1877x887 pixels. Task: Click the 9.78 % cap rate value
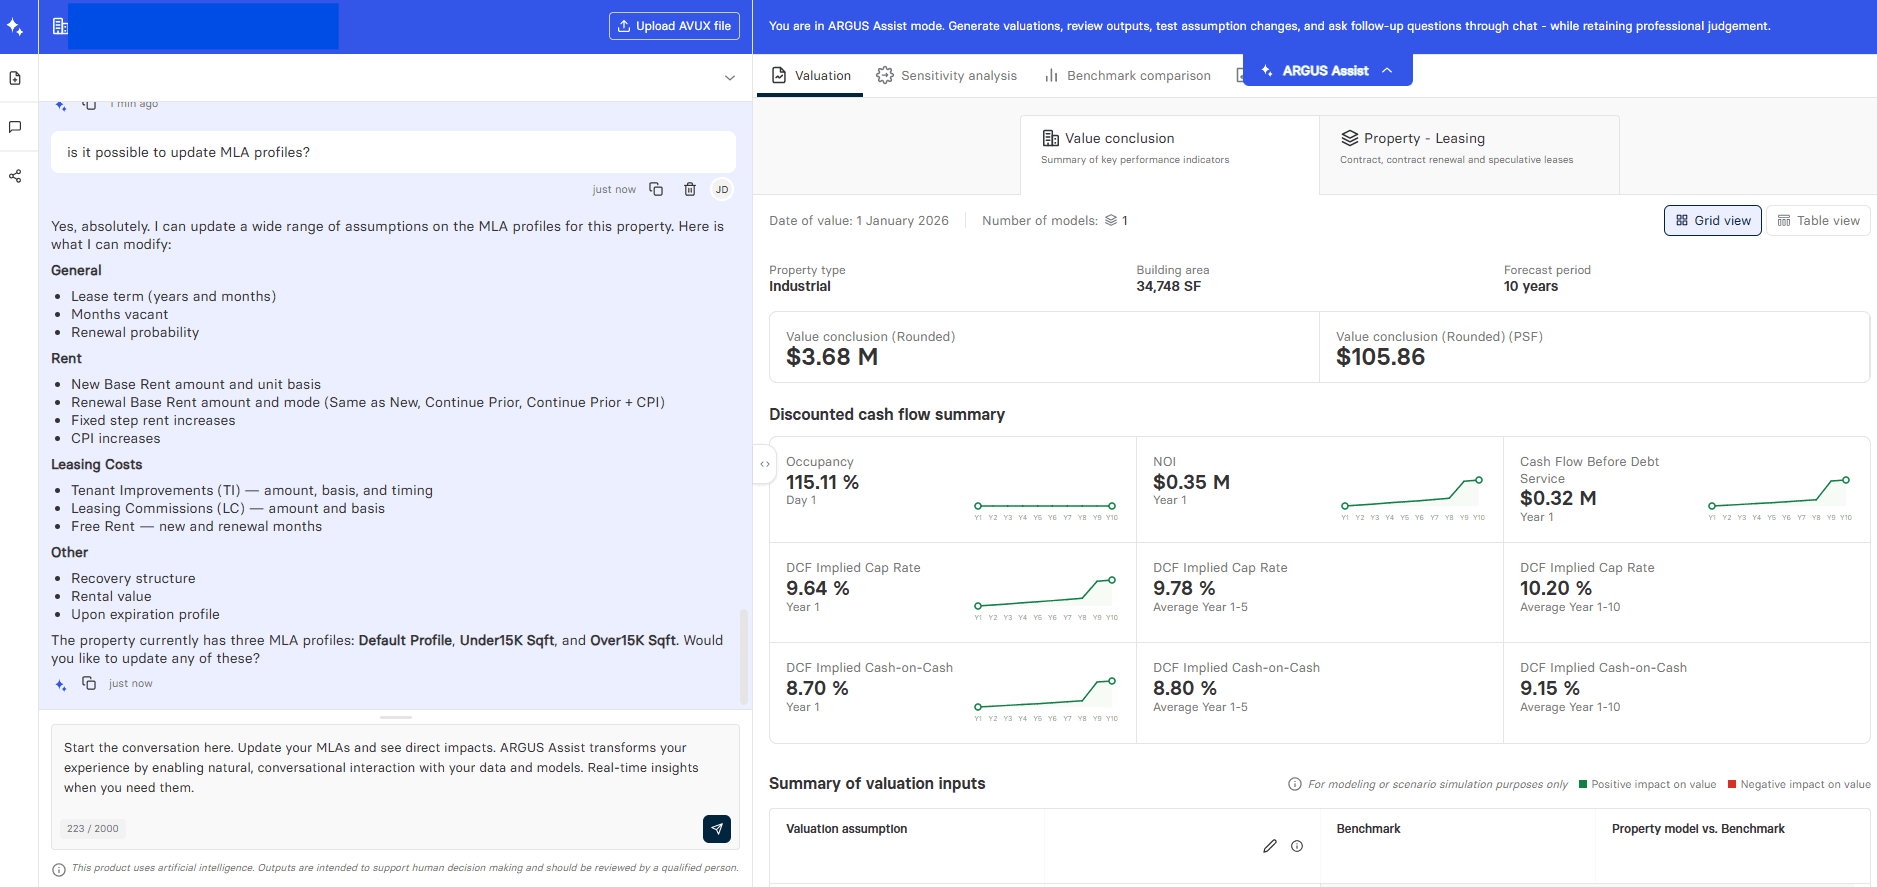(x=1184, y=588)
